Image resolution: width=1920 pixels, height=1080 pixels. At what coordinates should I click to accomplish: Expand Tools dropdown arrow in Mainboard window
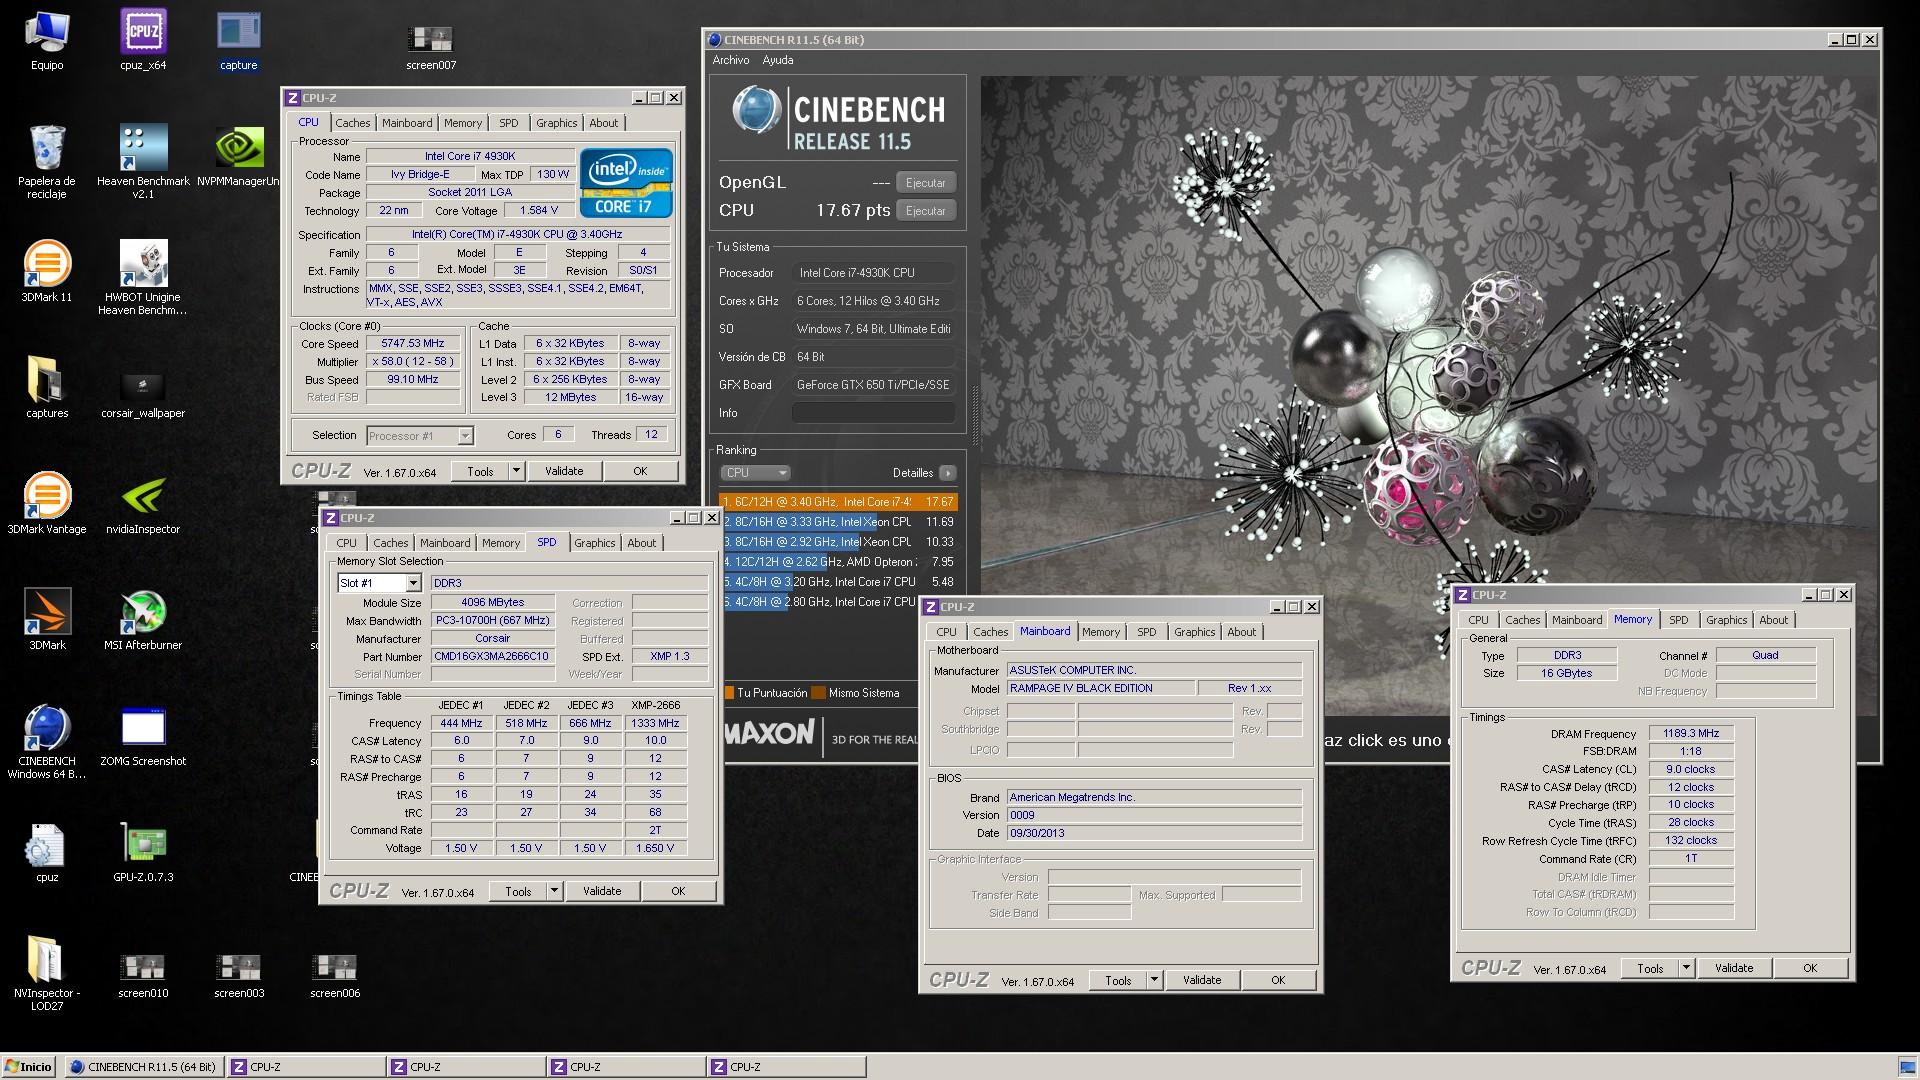[x=1154, y=980]
